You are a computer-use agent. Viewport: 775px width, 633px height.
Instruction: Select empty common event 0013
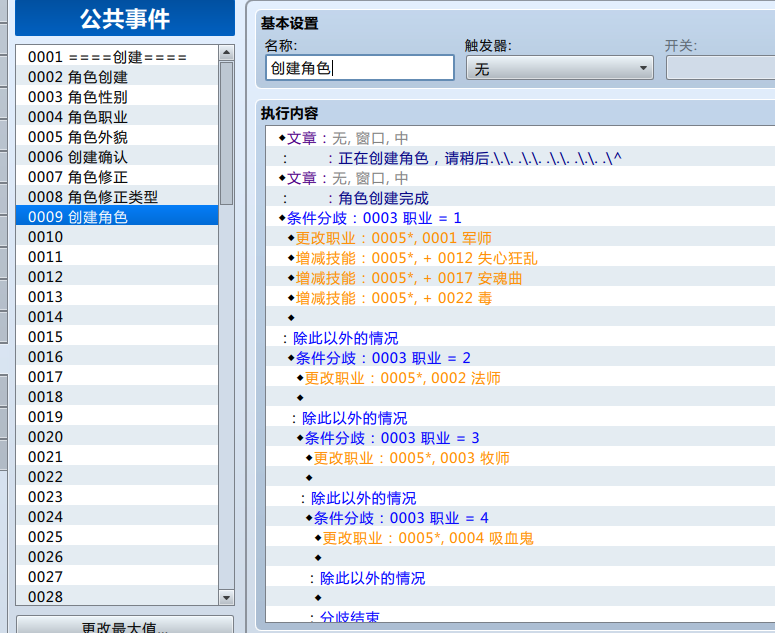click(x=117, y=296)
